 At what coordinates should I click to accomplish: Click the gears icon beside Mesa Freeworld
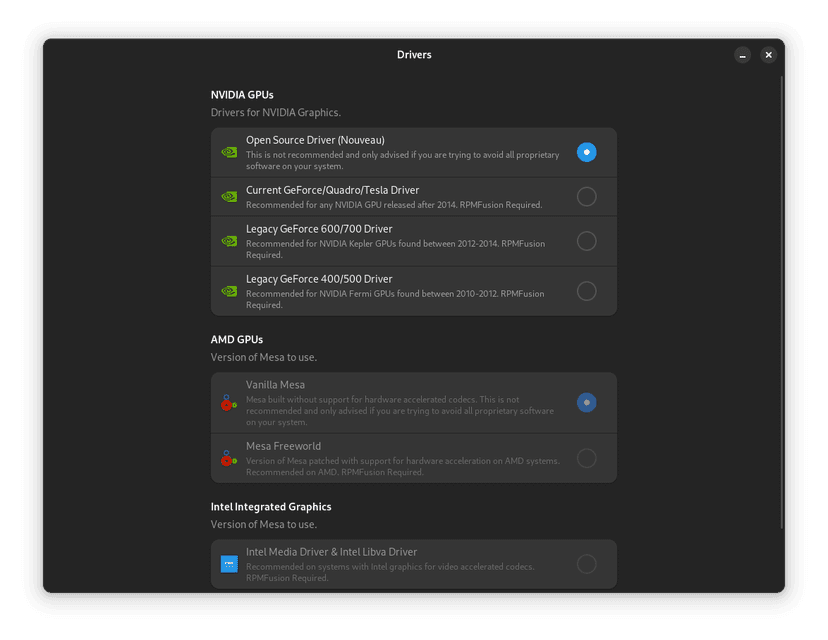229,458
